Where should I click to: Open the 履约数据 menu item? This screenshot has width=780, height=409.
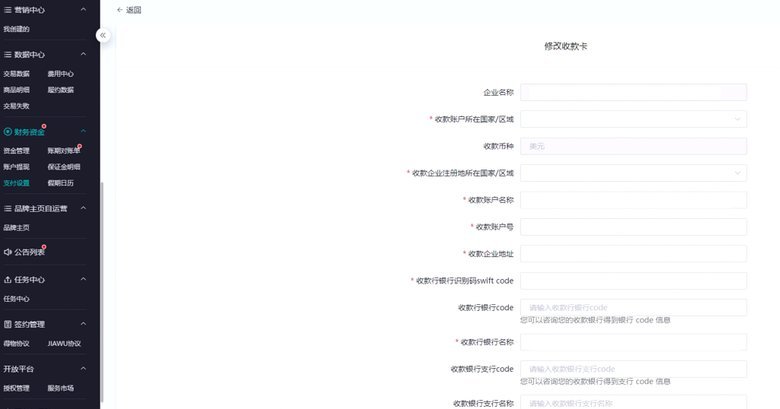pyautogui.click(x=61, y=90)
